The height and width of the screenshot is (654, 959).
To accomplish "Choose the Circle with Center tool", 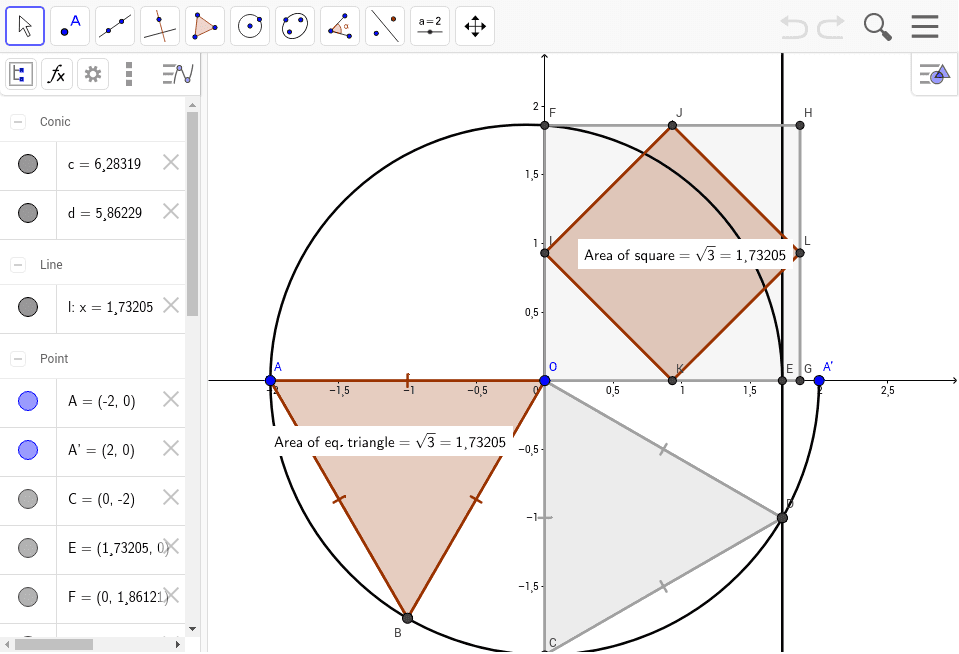I will click(249, 25).
